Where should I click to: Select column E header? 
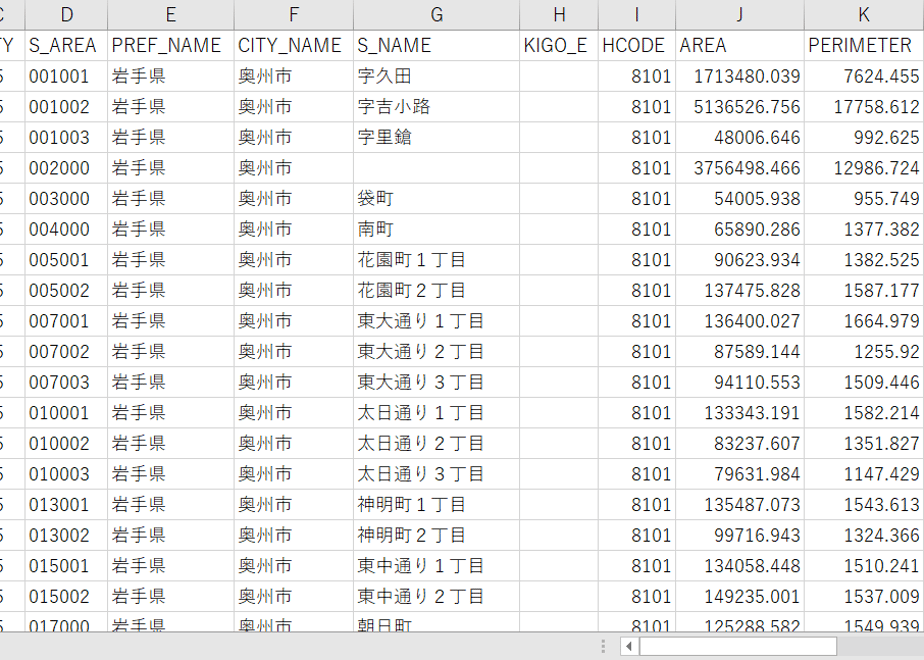[171, 15]
